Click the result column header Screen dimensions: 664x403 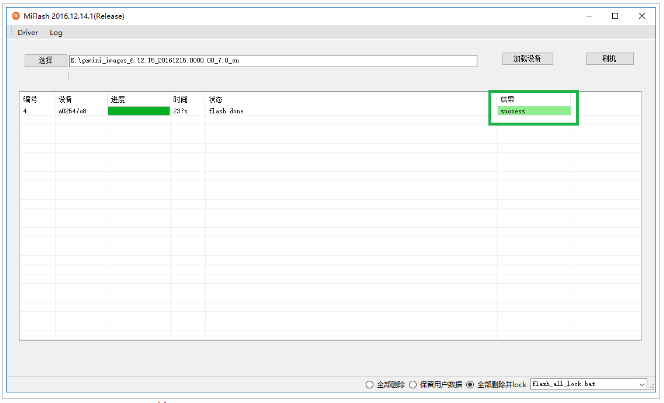534,99
